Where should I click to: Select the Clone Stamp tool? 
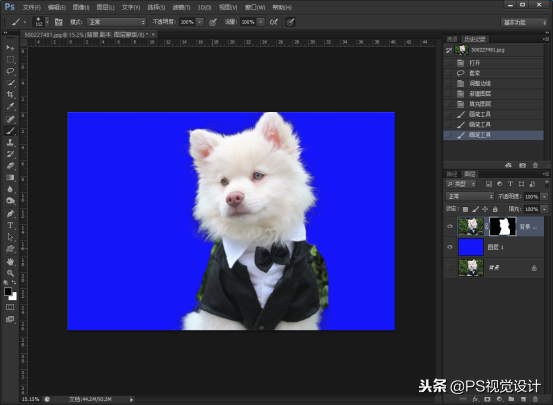tap(10, 143)
